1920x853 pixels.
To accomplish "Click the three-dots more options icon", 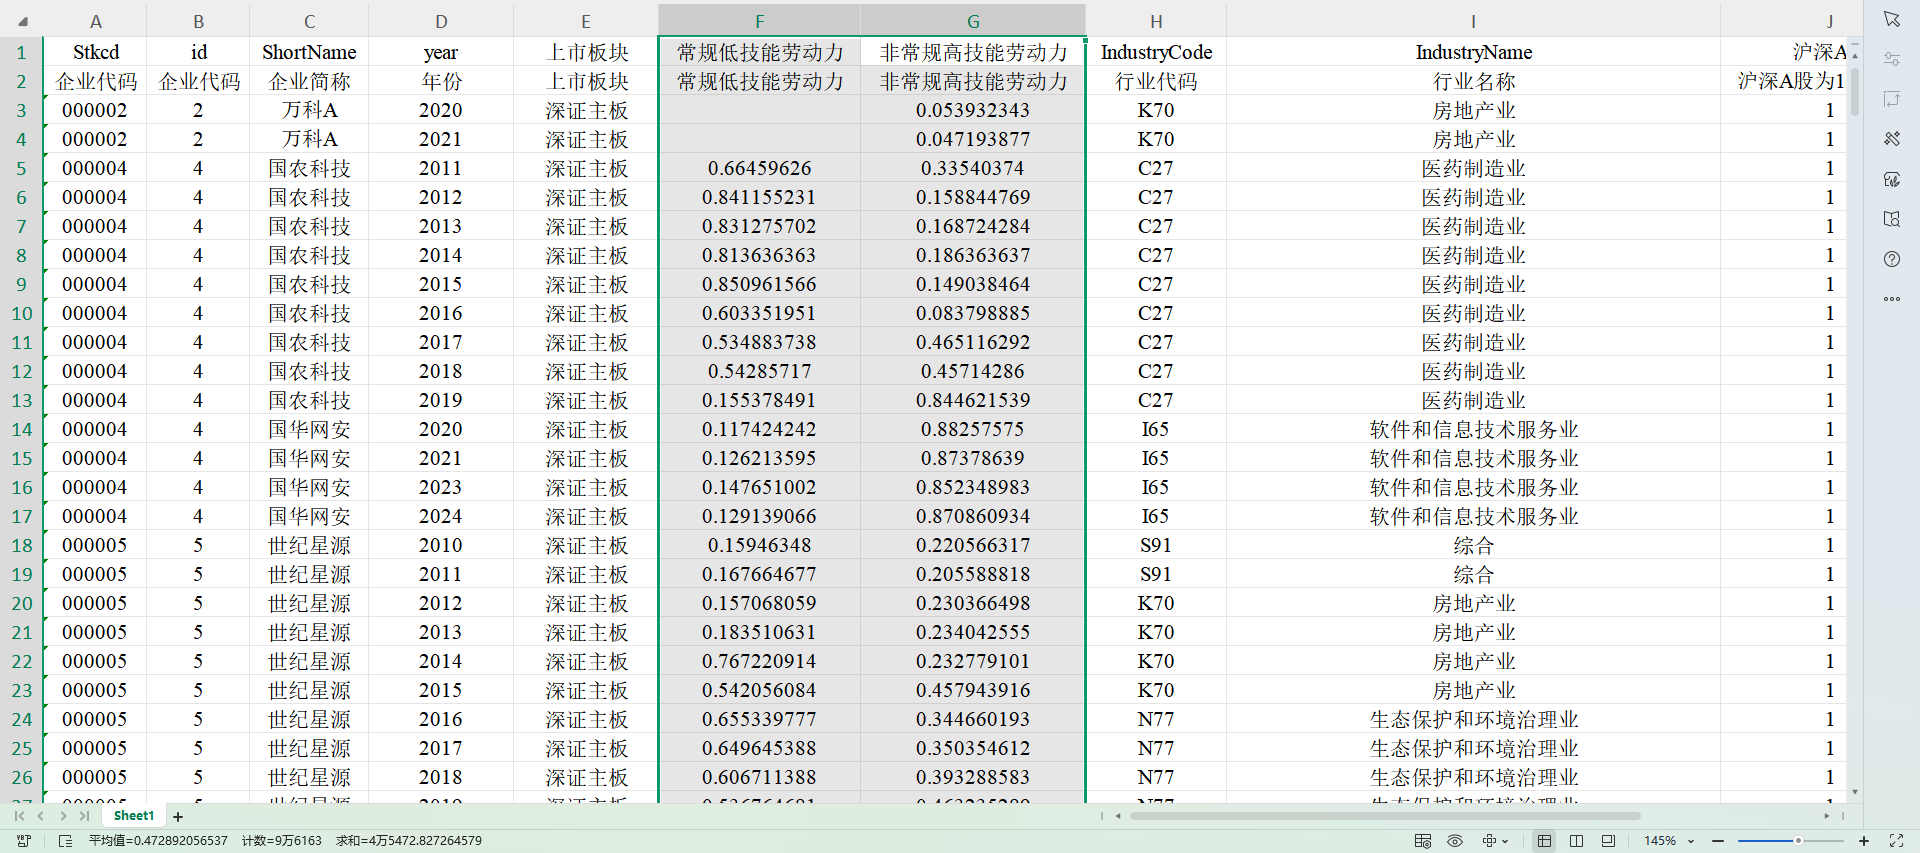I will (1891, 299).
